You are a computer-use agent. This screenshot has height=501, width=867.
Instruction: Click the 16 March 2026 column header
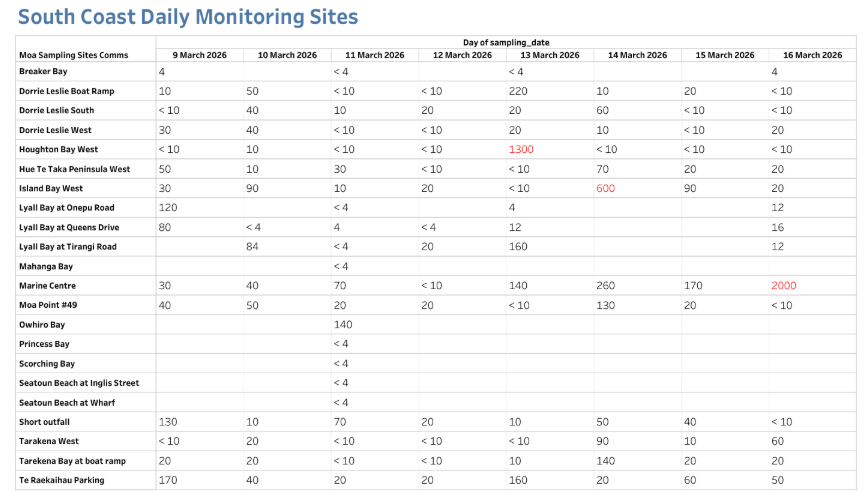point(812,55)
